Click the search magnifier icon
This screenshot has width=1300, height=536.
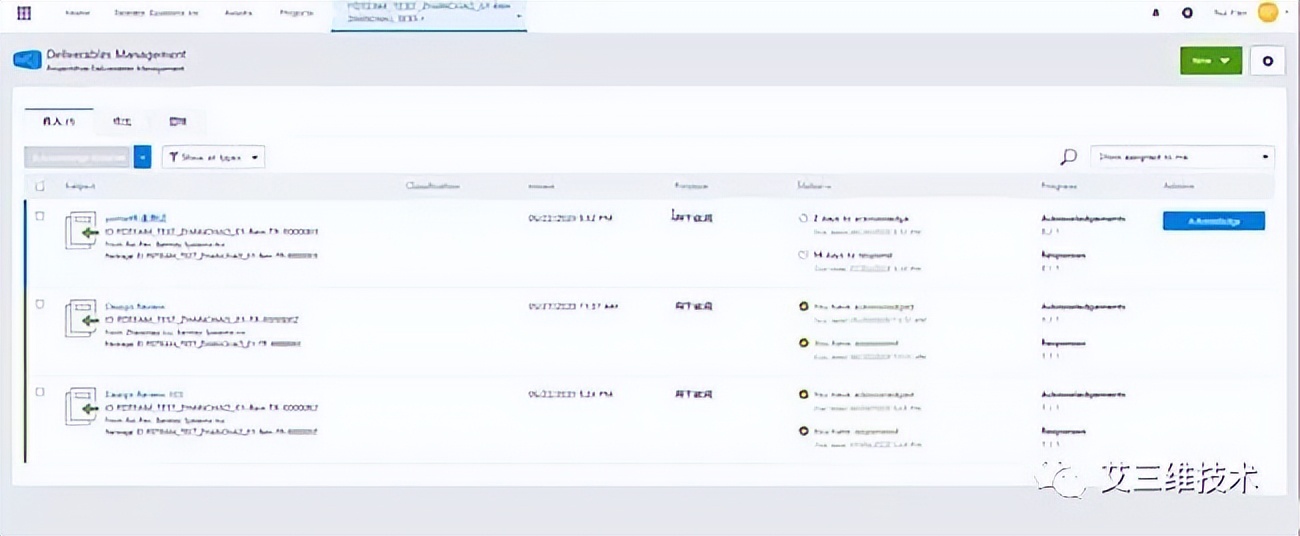point(1069,157)
